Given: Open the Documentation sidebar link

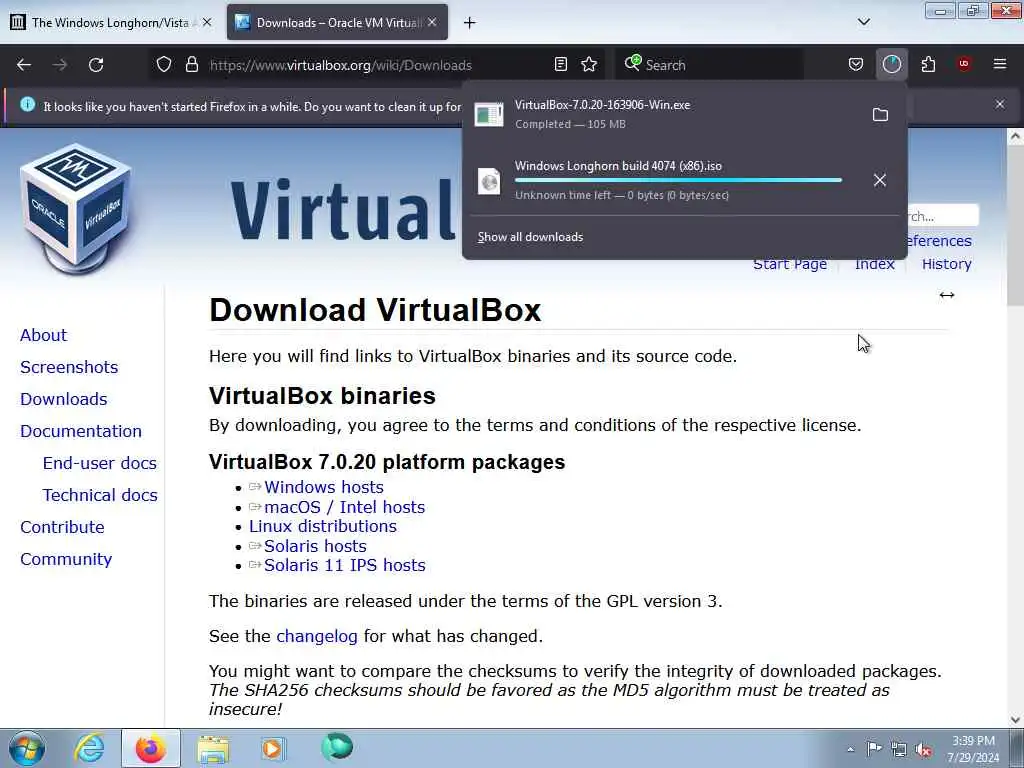Looking at the screenshot, I should coord(81,431).
